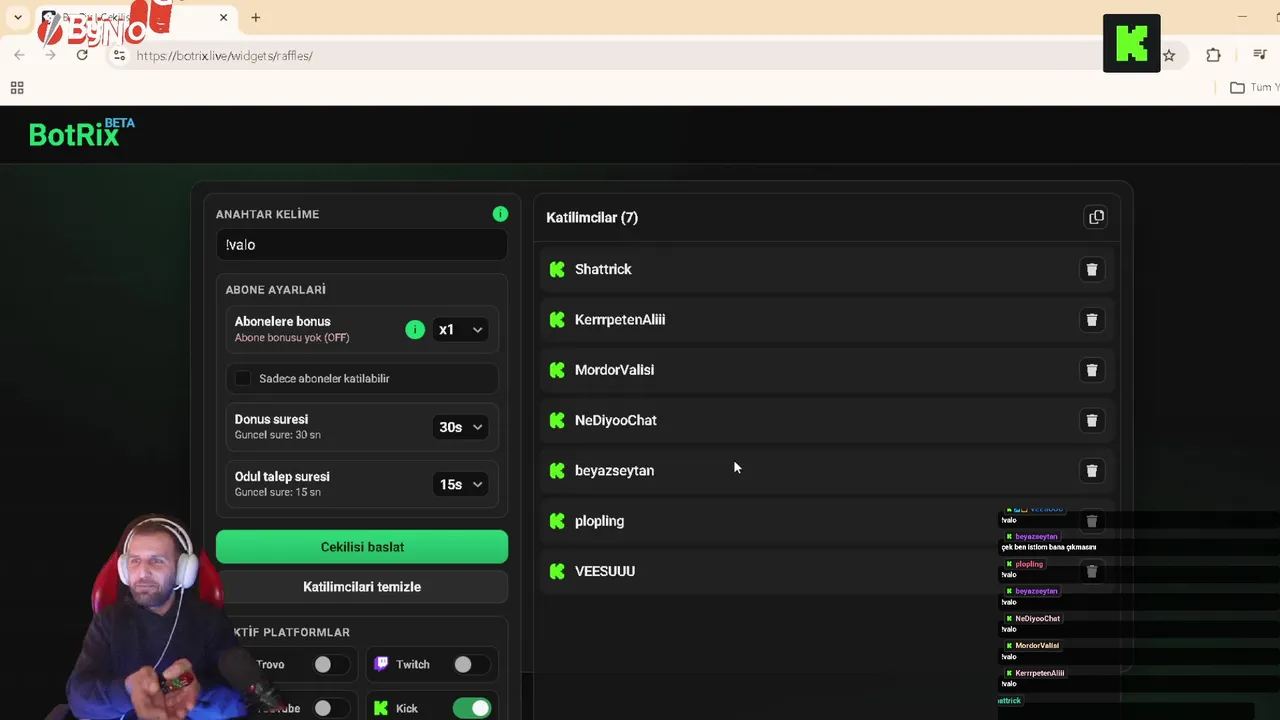Select participant name beyazseytan
1280x720 pixels.
[614, 471]
